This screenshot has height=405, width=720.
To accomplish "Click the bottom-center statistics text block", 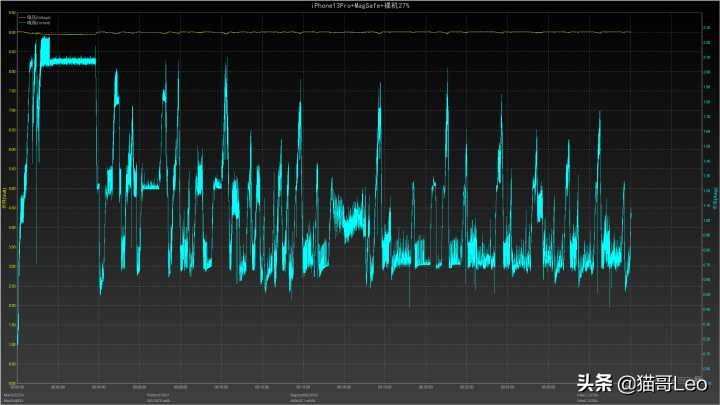I will 304,397.
